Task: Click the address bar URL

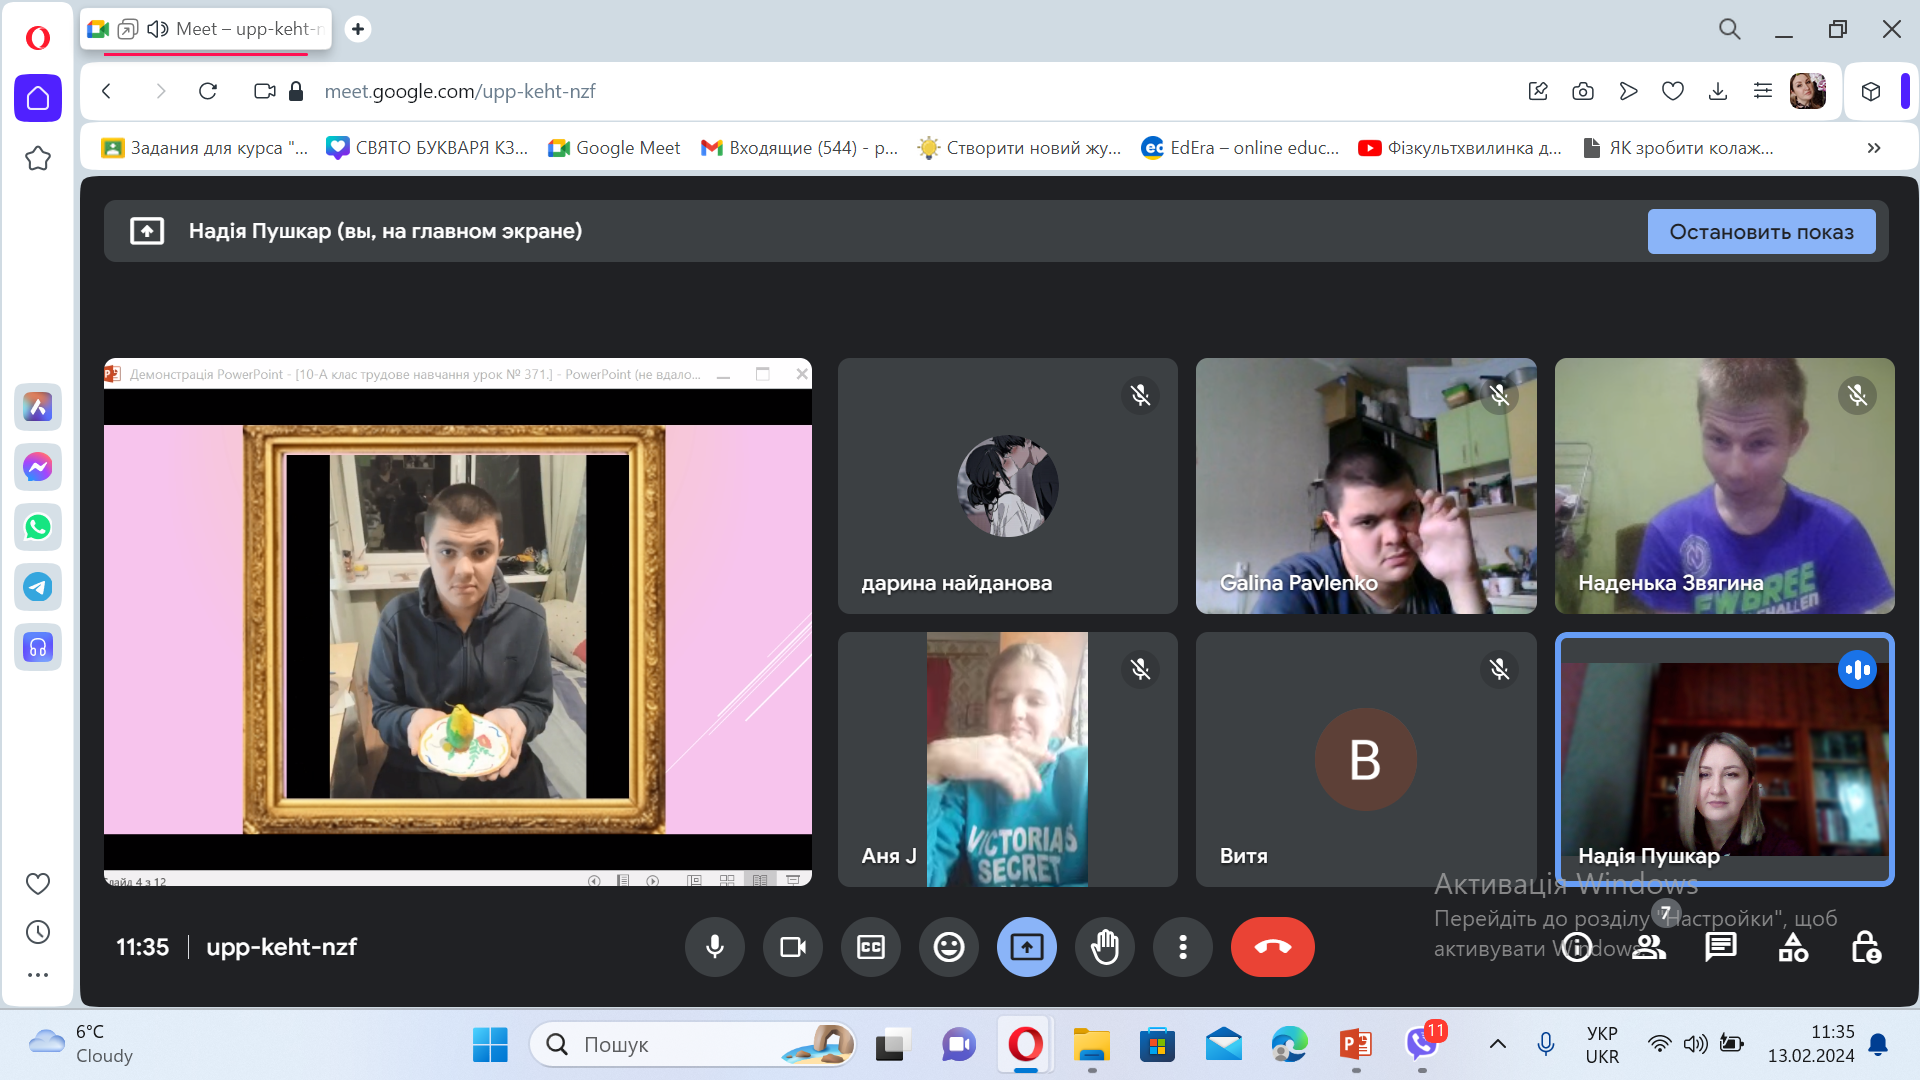Action: (460, 91)
